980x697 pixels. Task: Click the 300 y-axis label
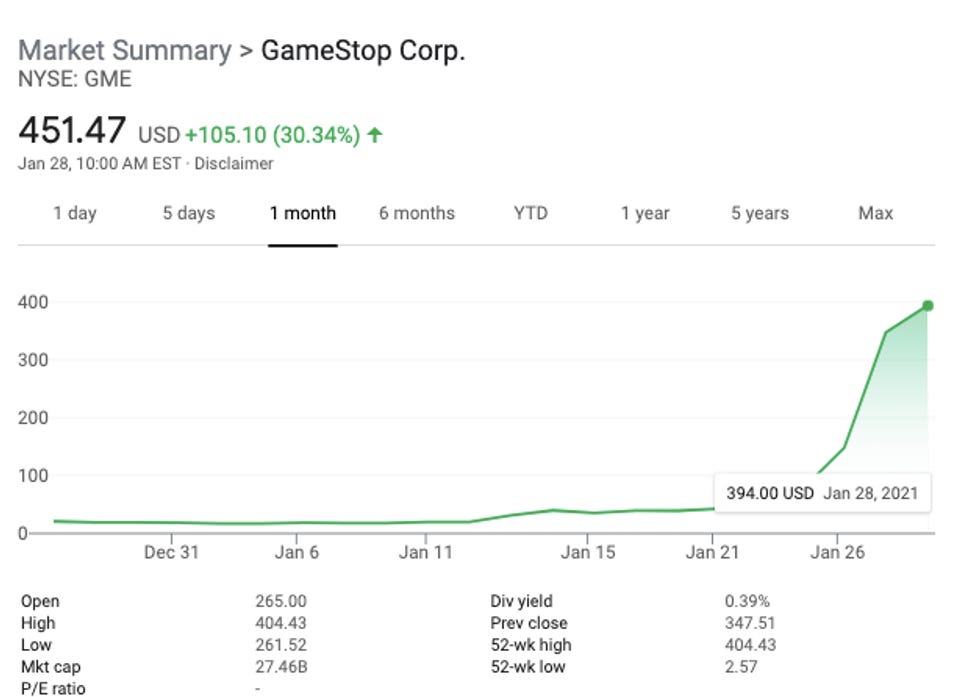pyautogui.click(x=33, y=360)
